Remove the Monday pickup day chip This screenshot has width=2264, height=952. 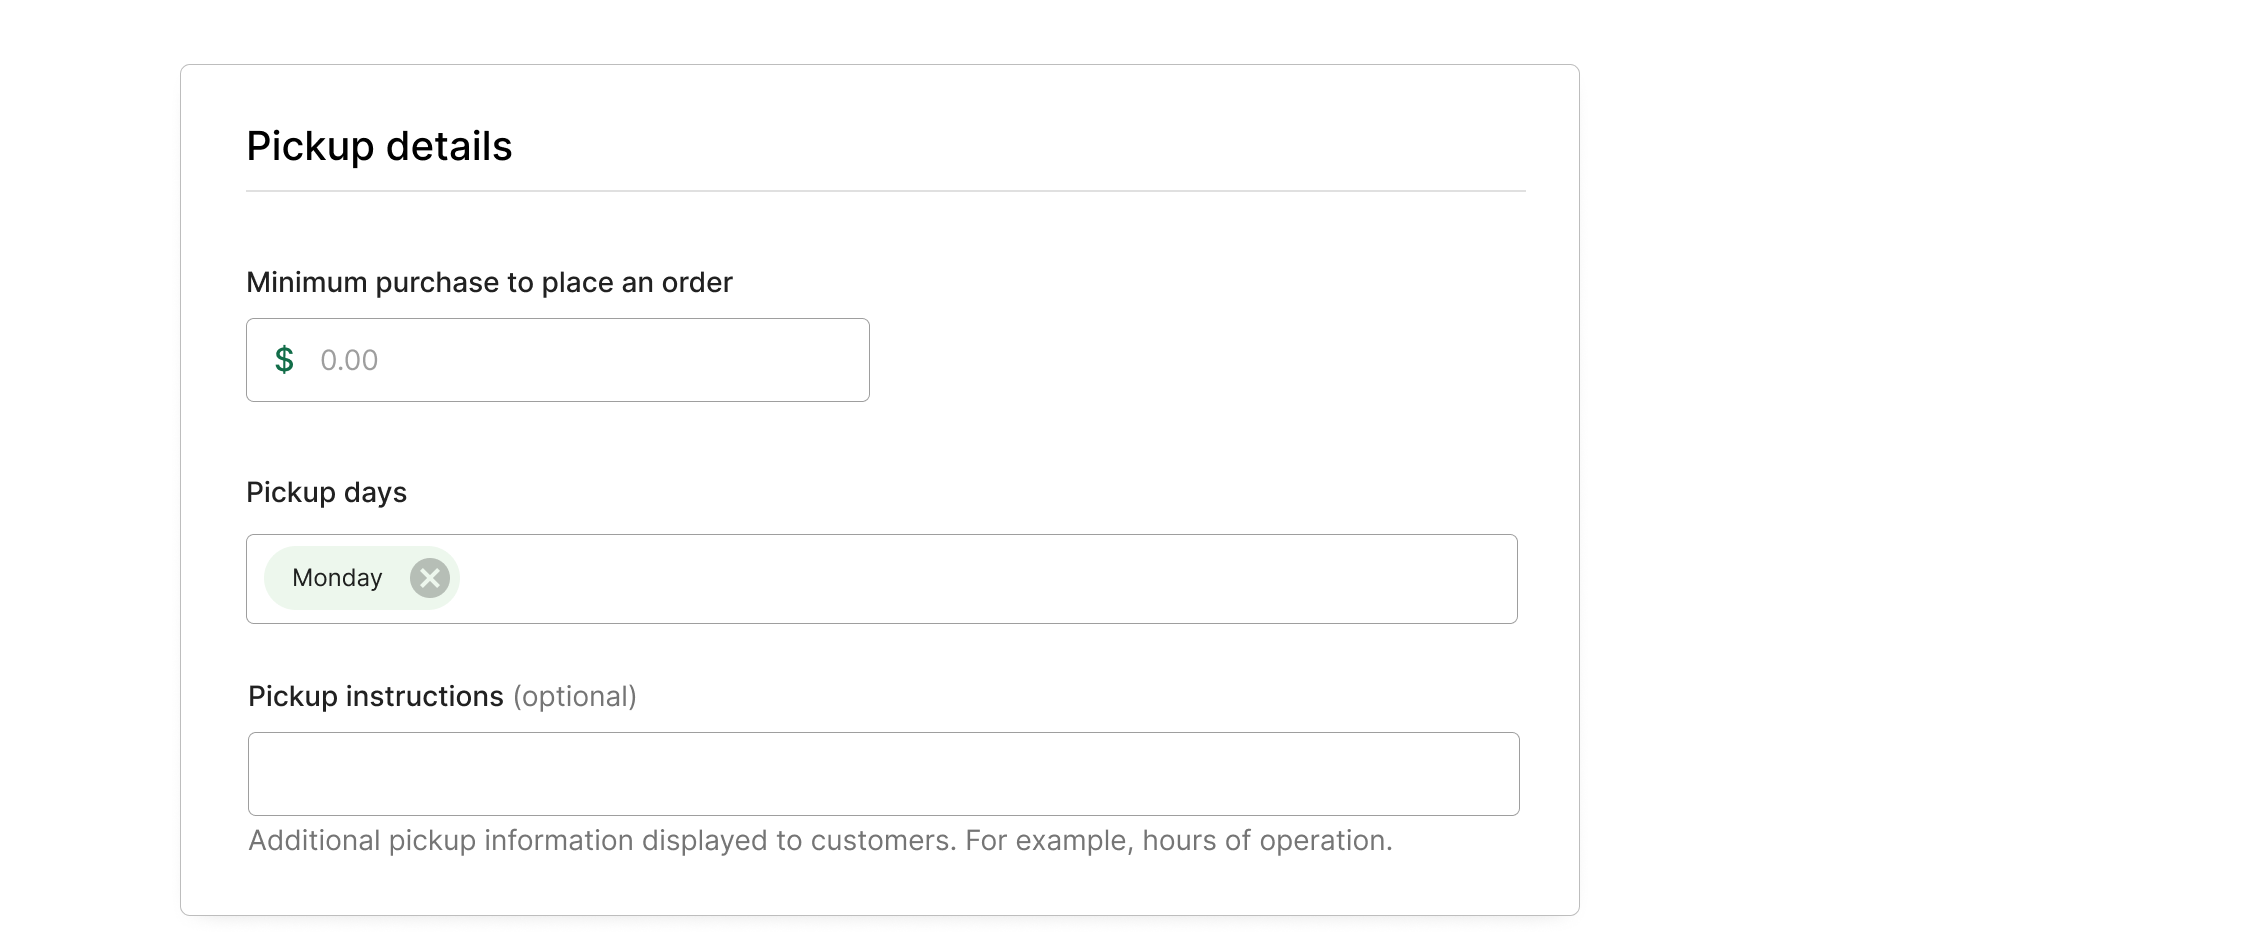click(430, 578)
